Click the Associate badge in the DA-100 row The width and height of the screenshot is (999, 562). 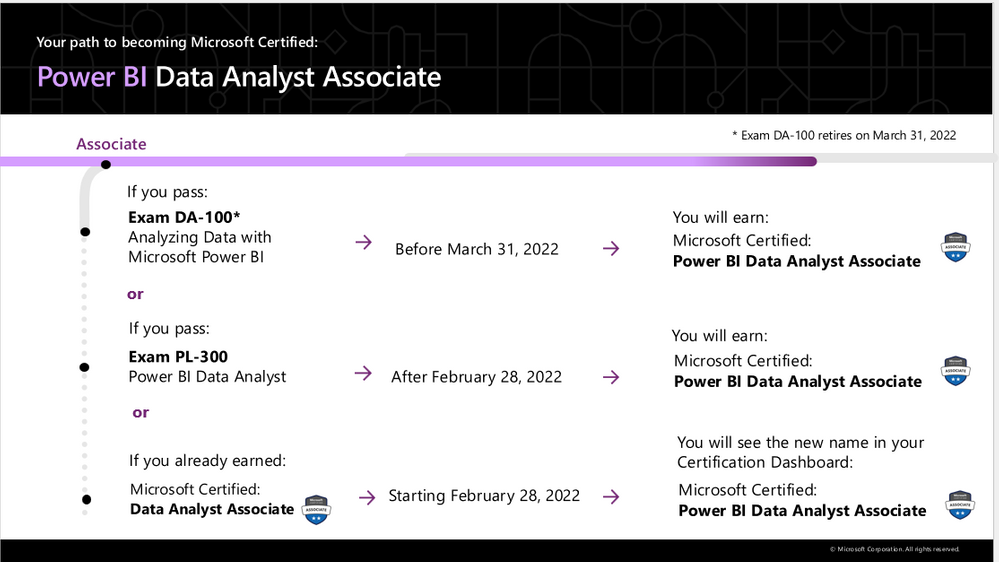click(x=955, y=248)
